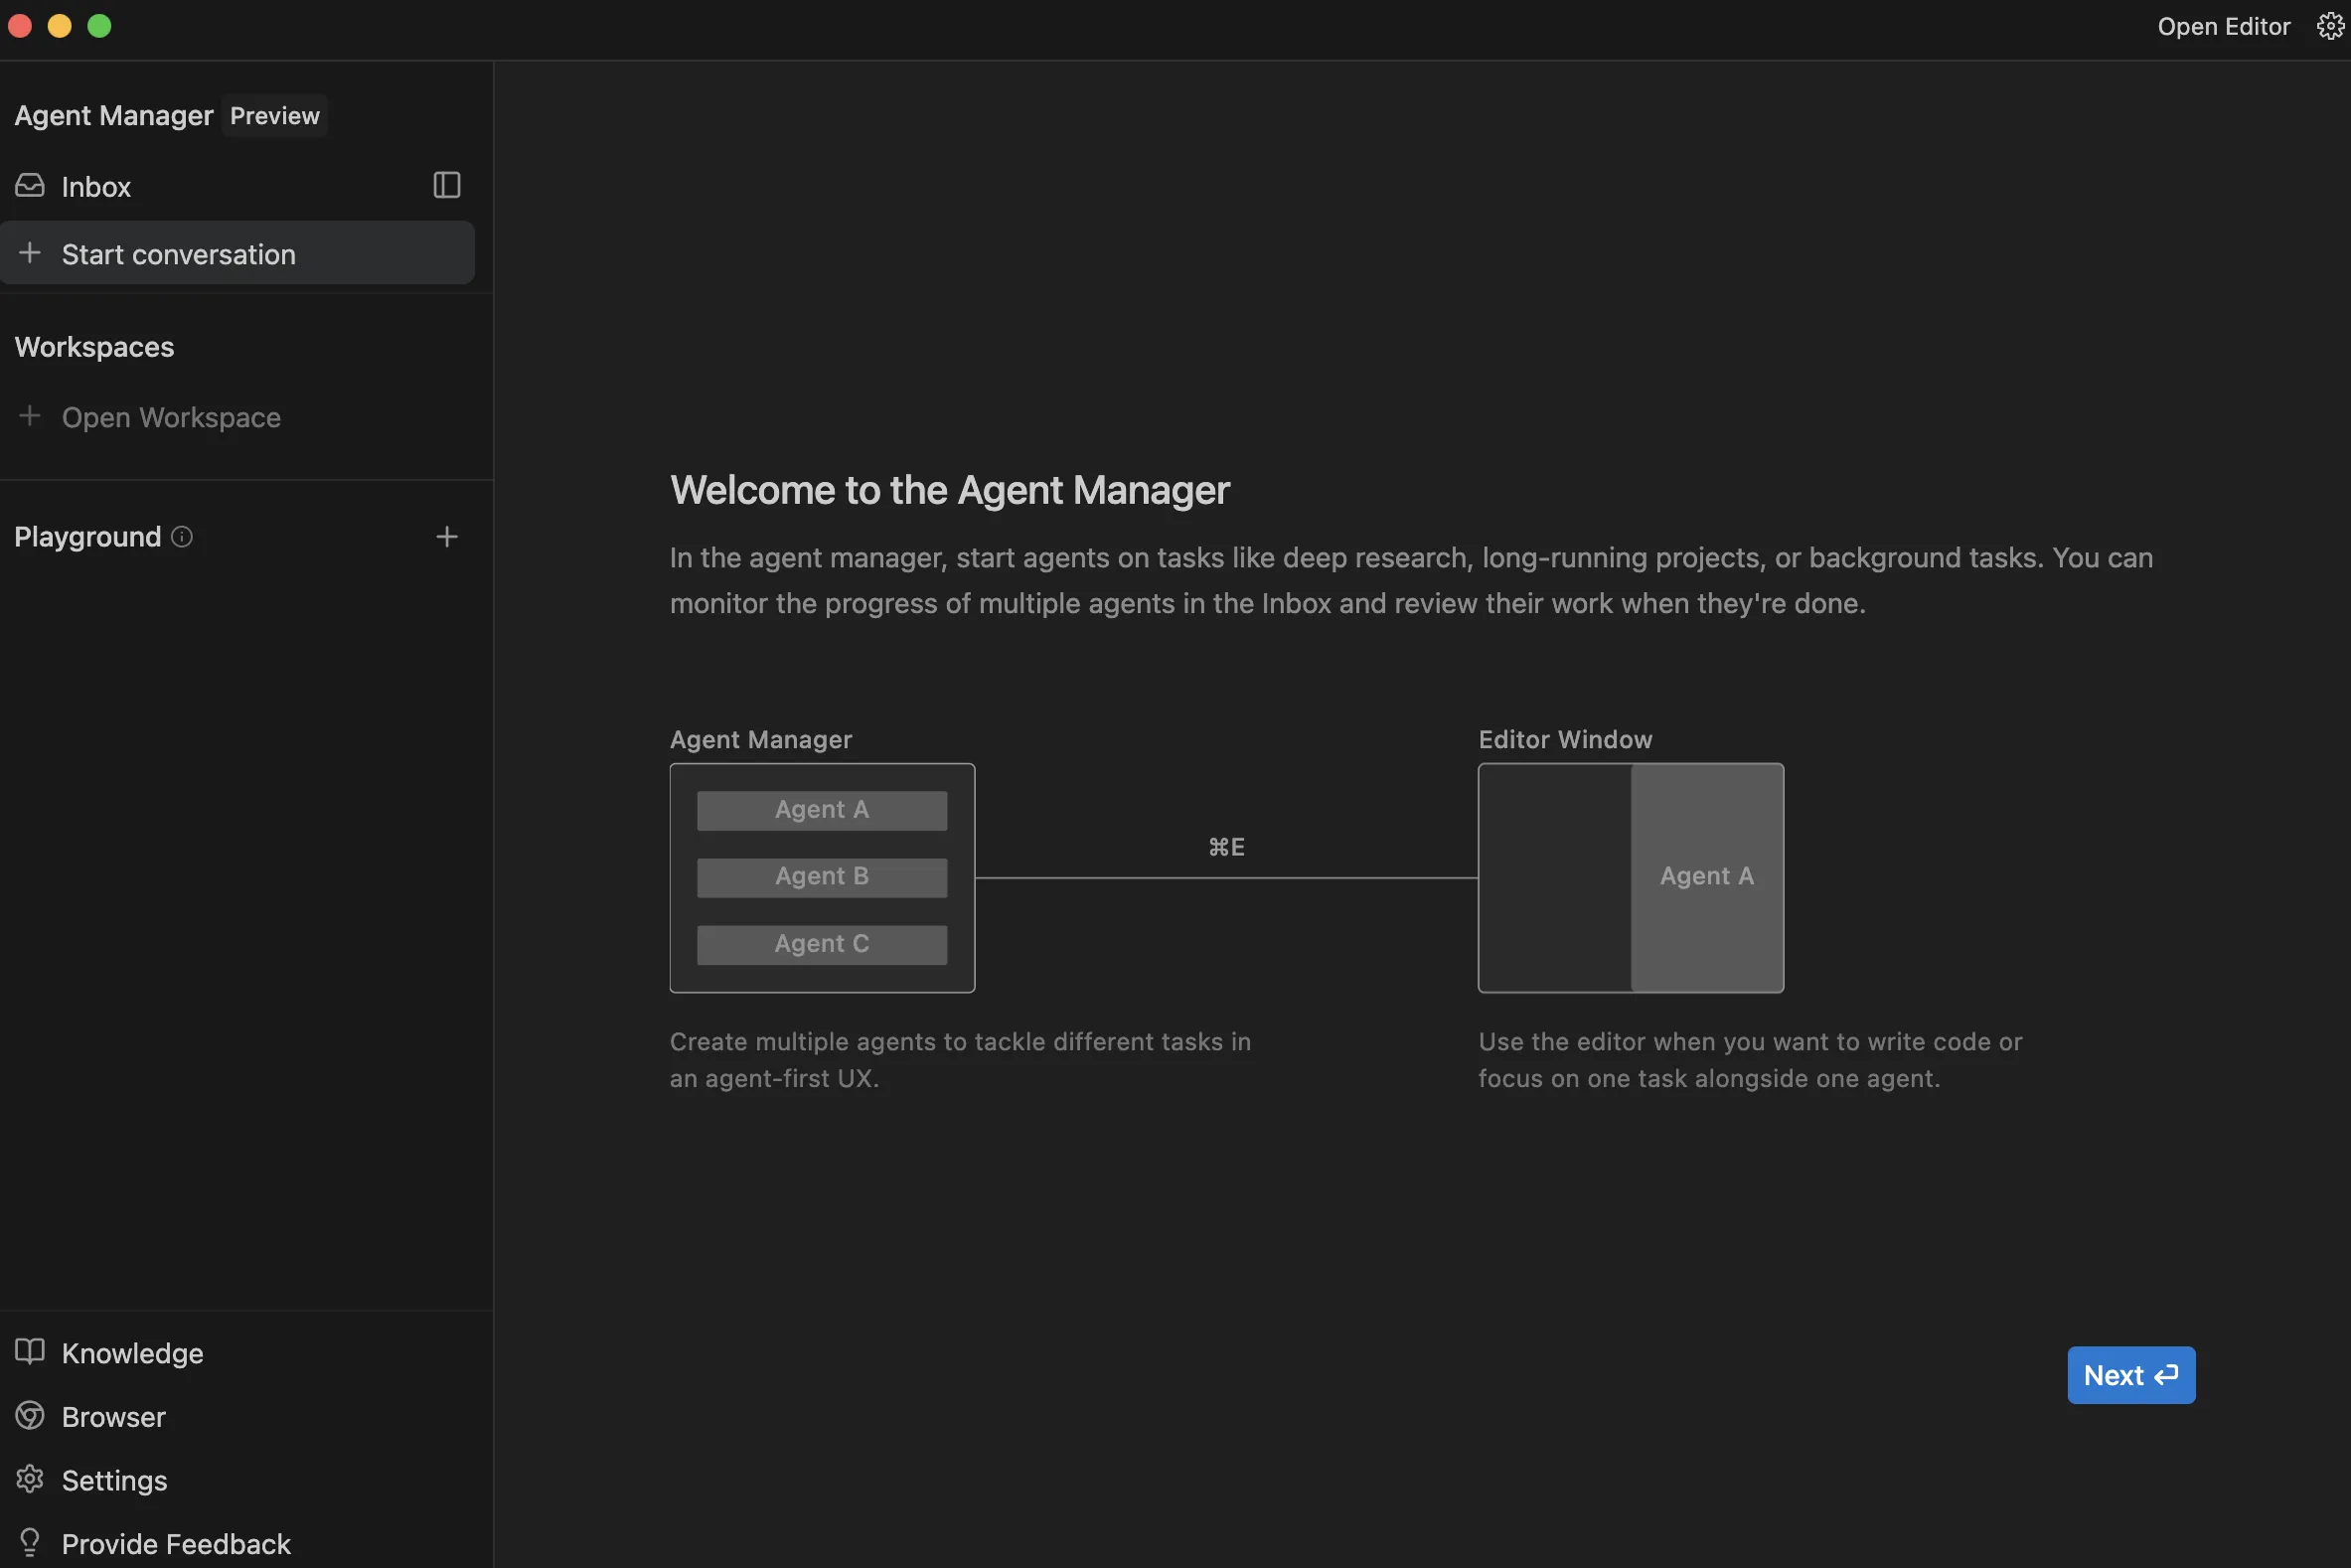The width and height of the screenshot is (2351, 1568).
Task: Select the Agent Manager heading
Action: pyautogui.click(x=113, y=115)
